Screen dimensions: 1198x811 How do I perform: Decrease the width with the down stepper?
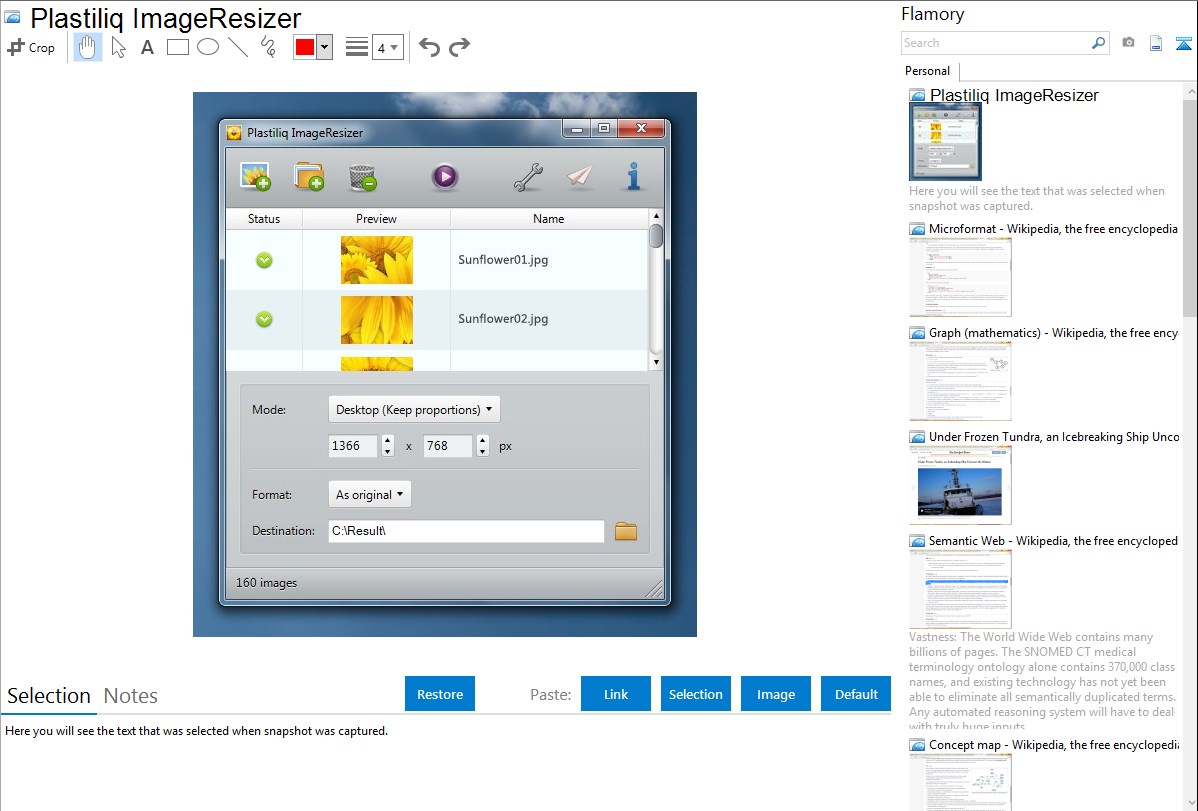tap(387, 451)
